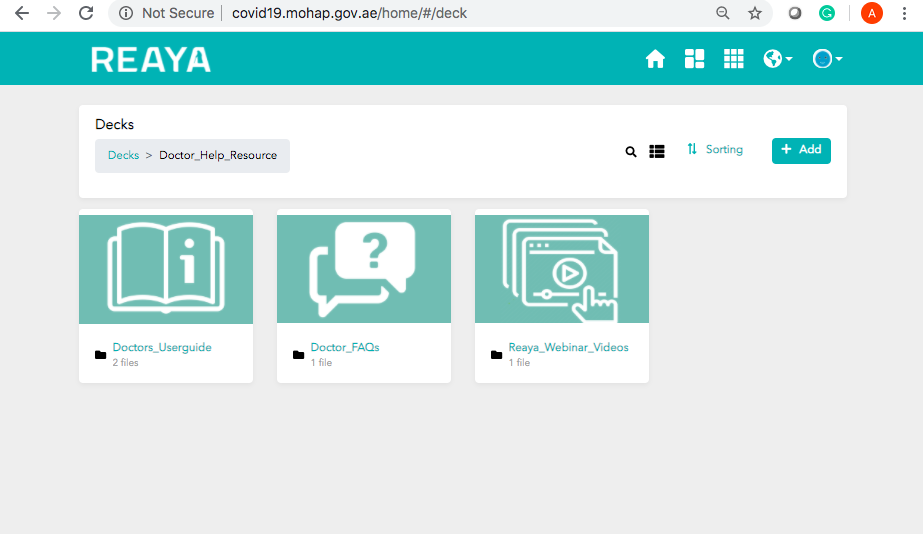Click the Reaya_Webinar_Videos video thumbnail
Image resolution: width=923 pixels, height=534 pixels.
[562, 268]
